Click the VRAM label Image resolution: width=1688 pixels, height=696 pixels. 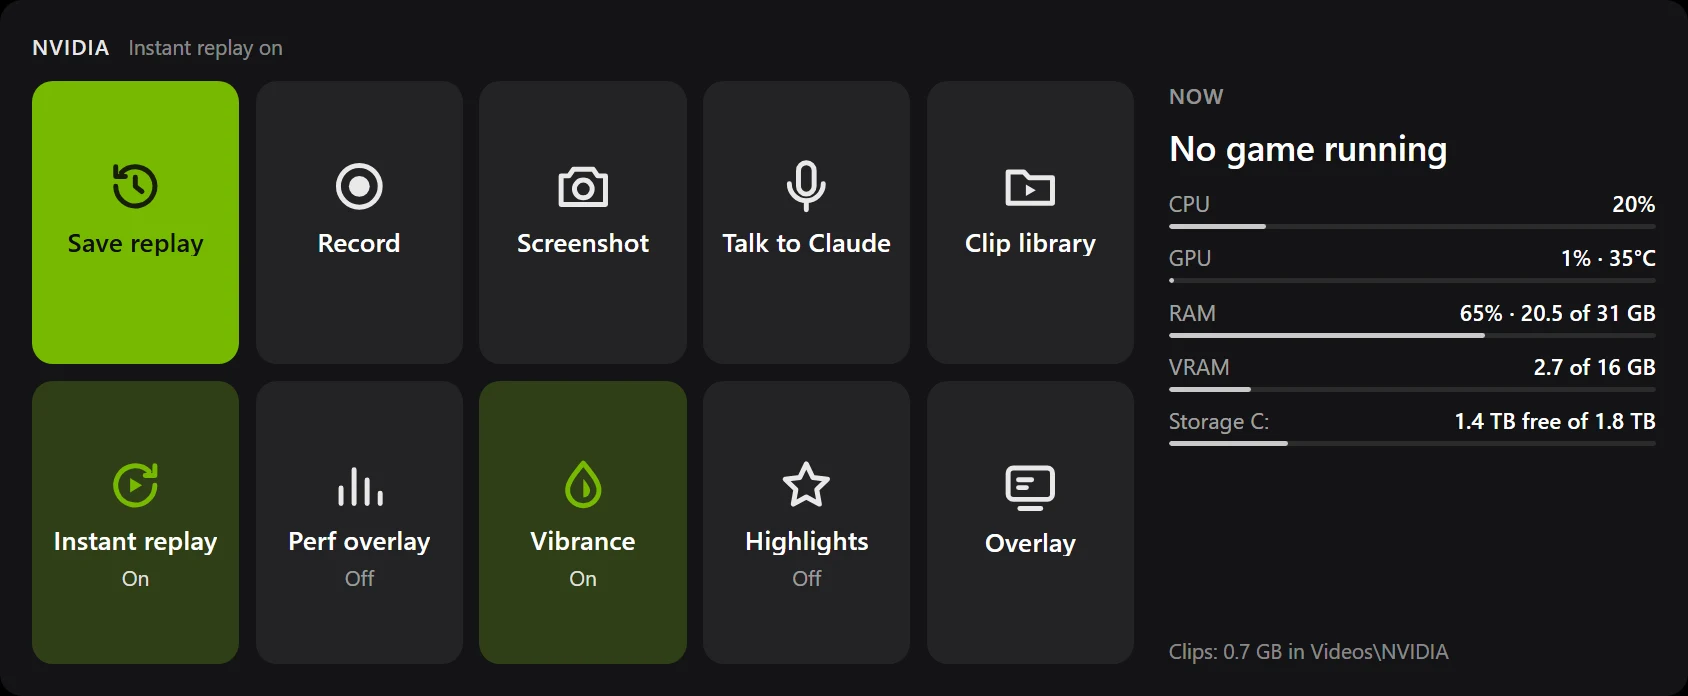[x=1199, y=367]
